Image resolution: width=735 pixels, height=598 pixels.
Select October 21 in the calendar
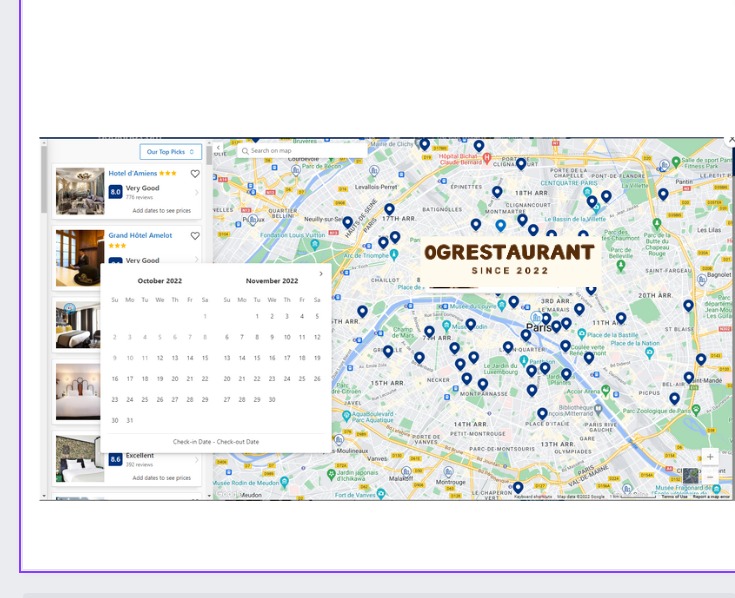pyautogui.click(x=190, y=379)
